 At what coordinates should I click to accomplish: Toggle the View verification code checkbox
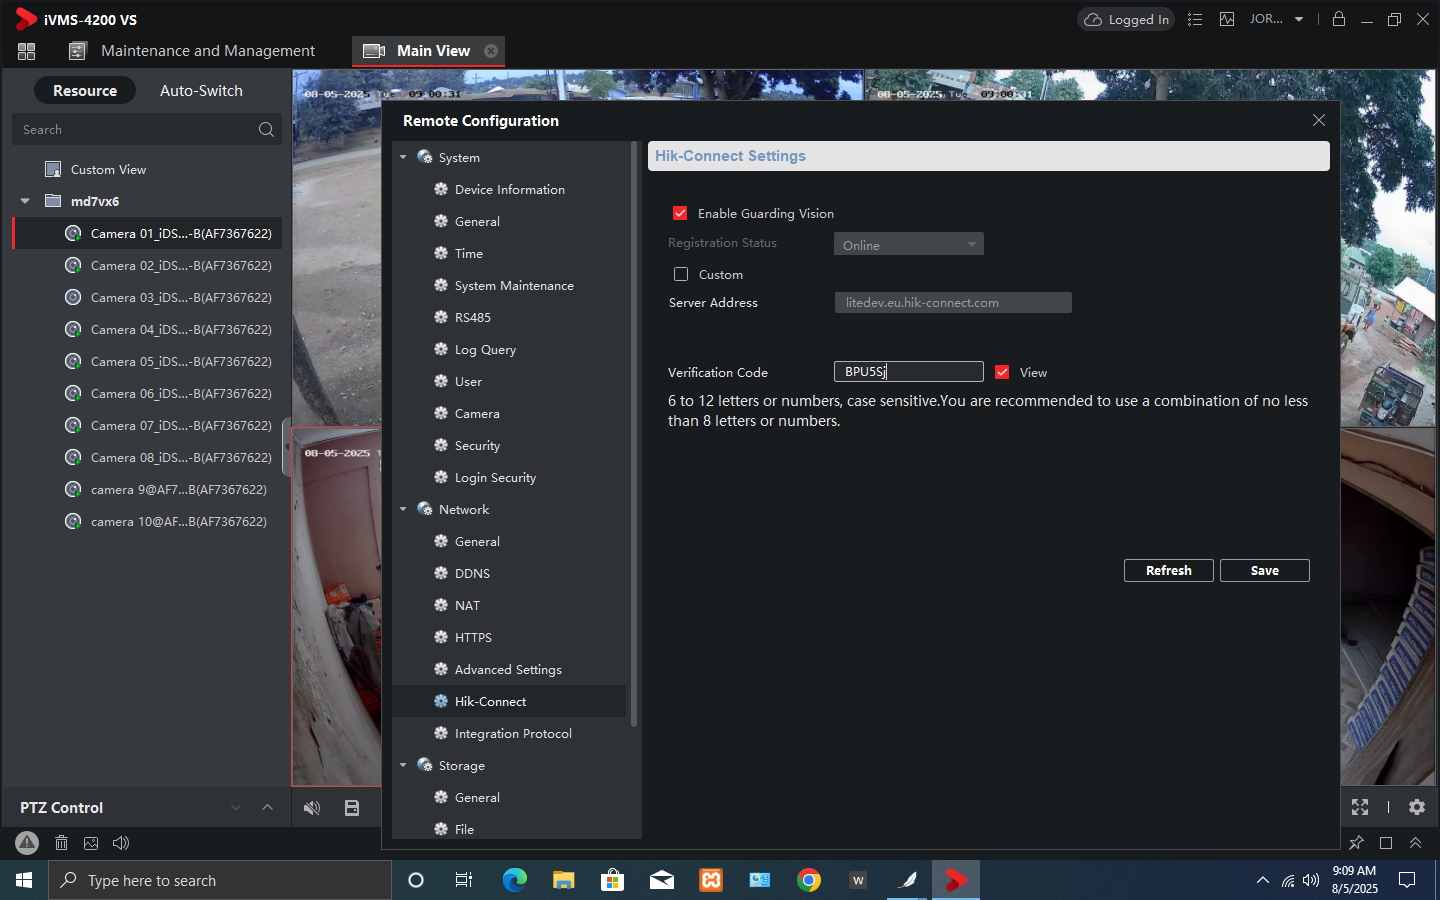pos(1002,372)
